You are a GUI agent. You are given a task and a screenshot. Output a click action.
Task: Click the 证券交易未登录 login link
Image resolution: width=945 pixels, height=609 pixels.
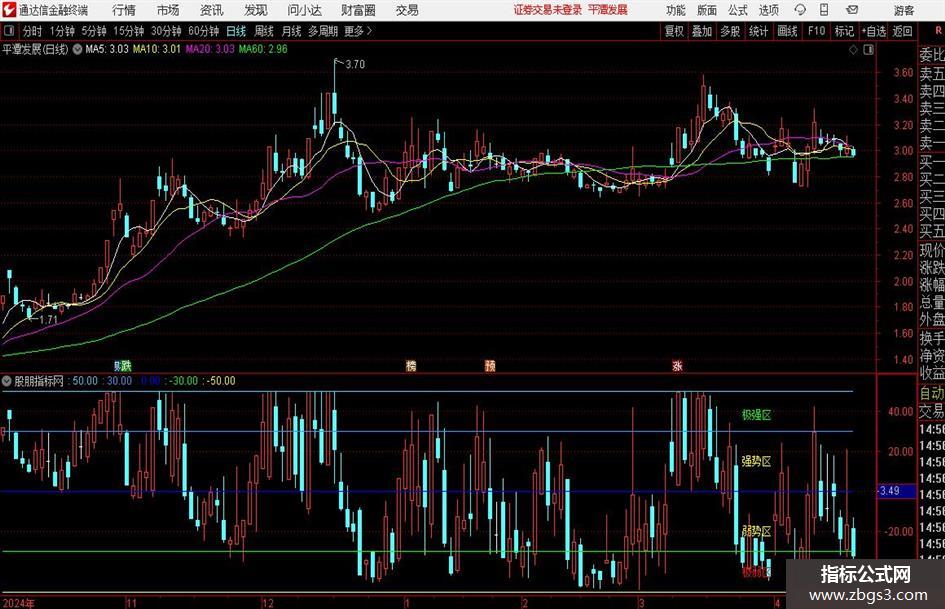click(x=548, y=10)
